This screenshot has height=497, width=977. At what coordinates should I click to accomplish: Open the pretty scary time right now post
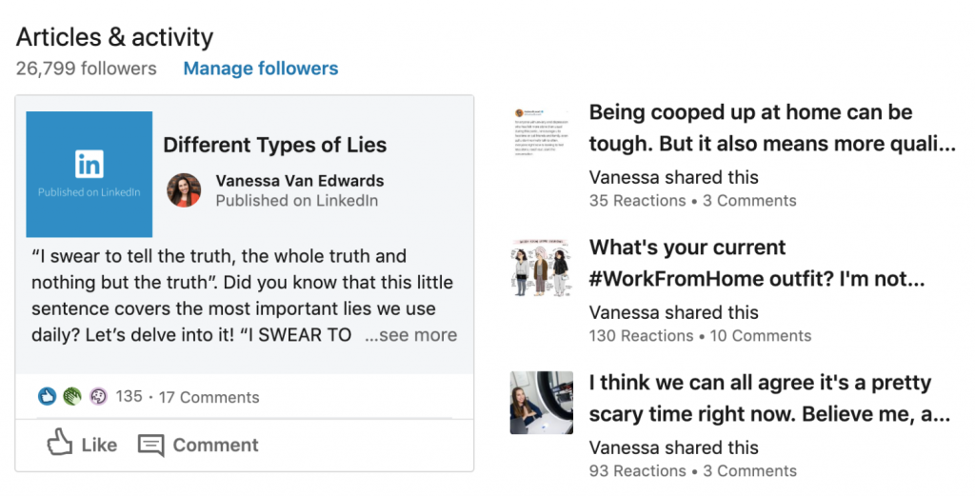point(770,398)
